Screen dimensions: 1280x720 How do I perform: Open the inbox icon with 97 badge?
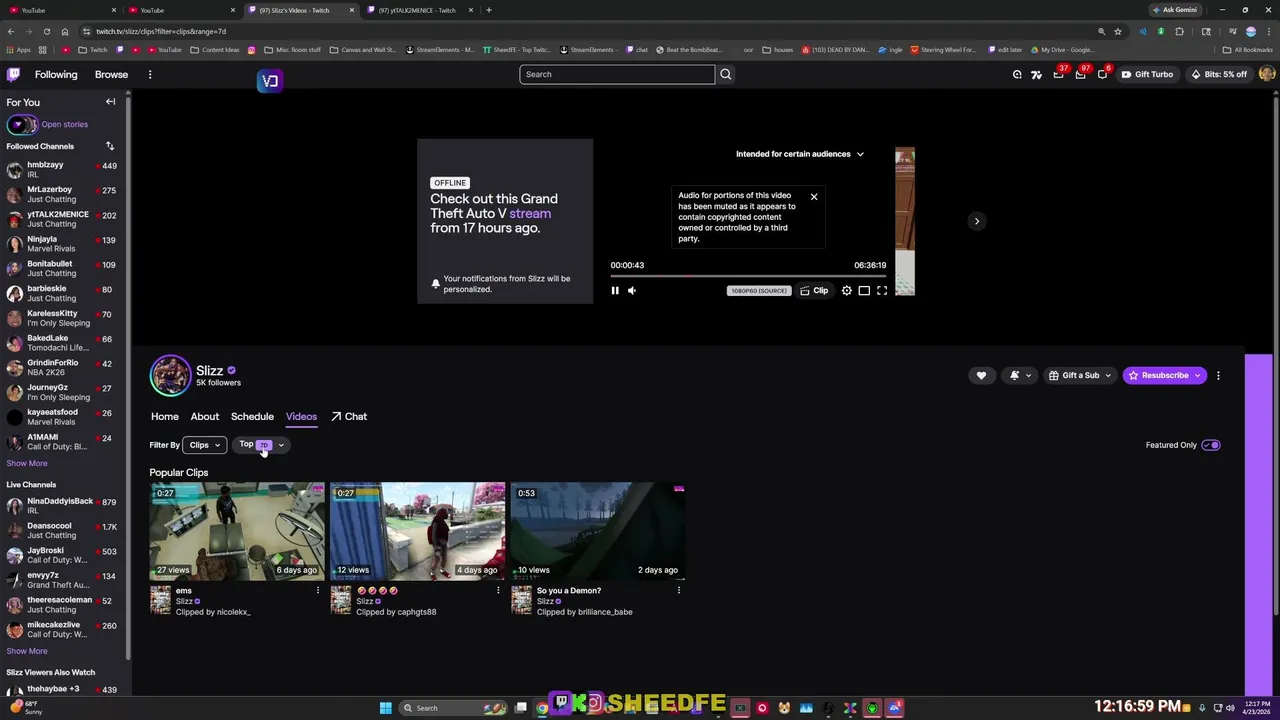(x=1080, y=74)
